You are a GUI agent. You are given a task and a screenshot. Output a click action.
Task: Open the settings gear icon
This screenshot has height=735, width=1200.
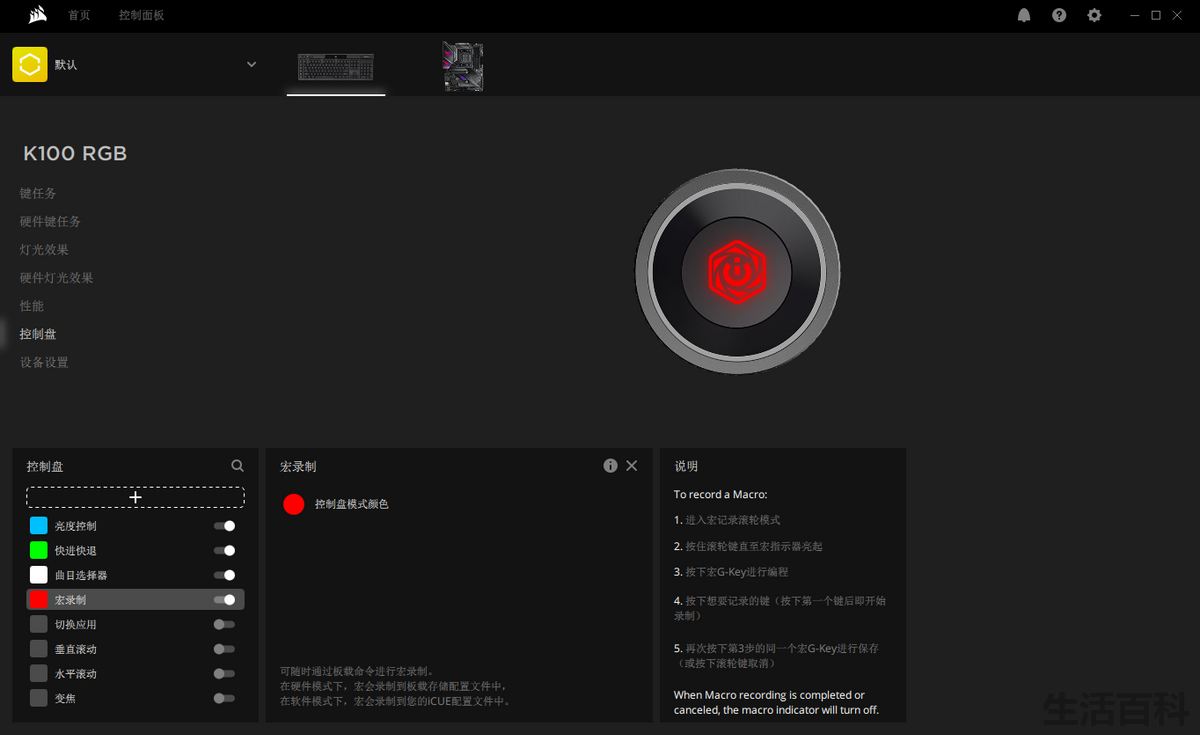[1094, 15]
